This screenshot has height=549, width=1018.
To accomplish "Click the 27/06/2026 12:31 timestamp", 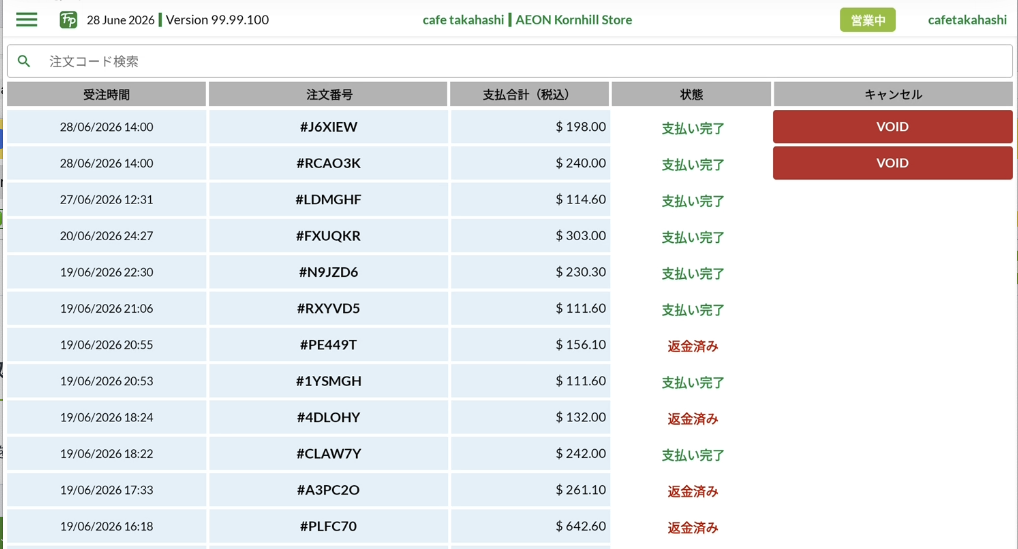I will (x=106, y=199).
